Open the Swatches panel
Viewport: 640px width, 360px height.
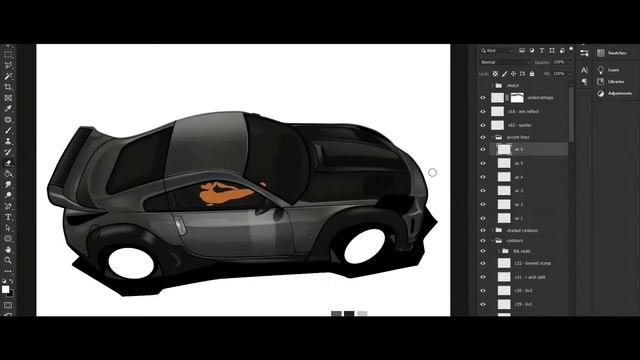[611, 53]
